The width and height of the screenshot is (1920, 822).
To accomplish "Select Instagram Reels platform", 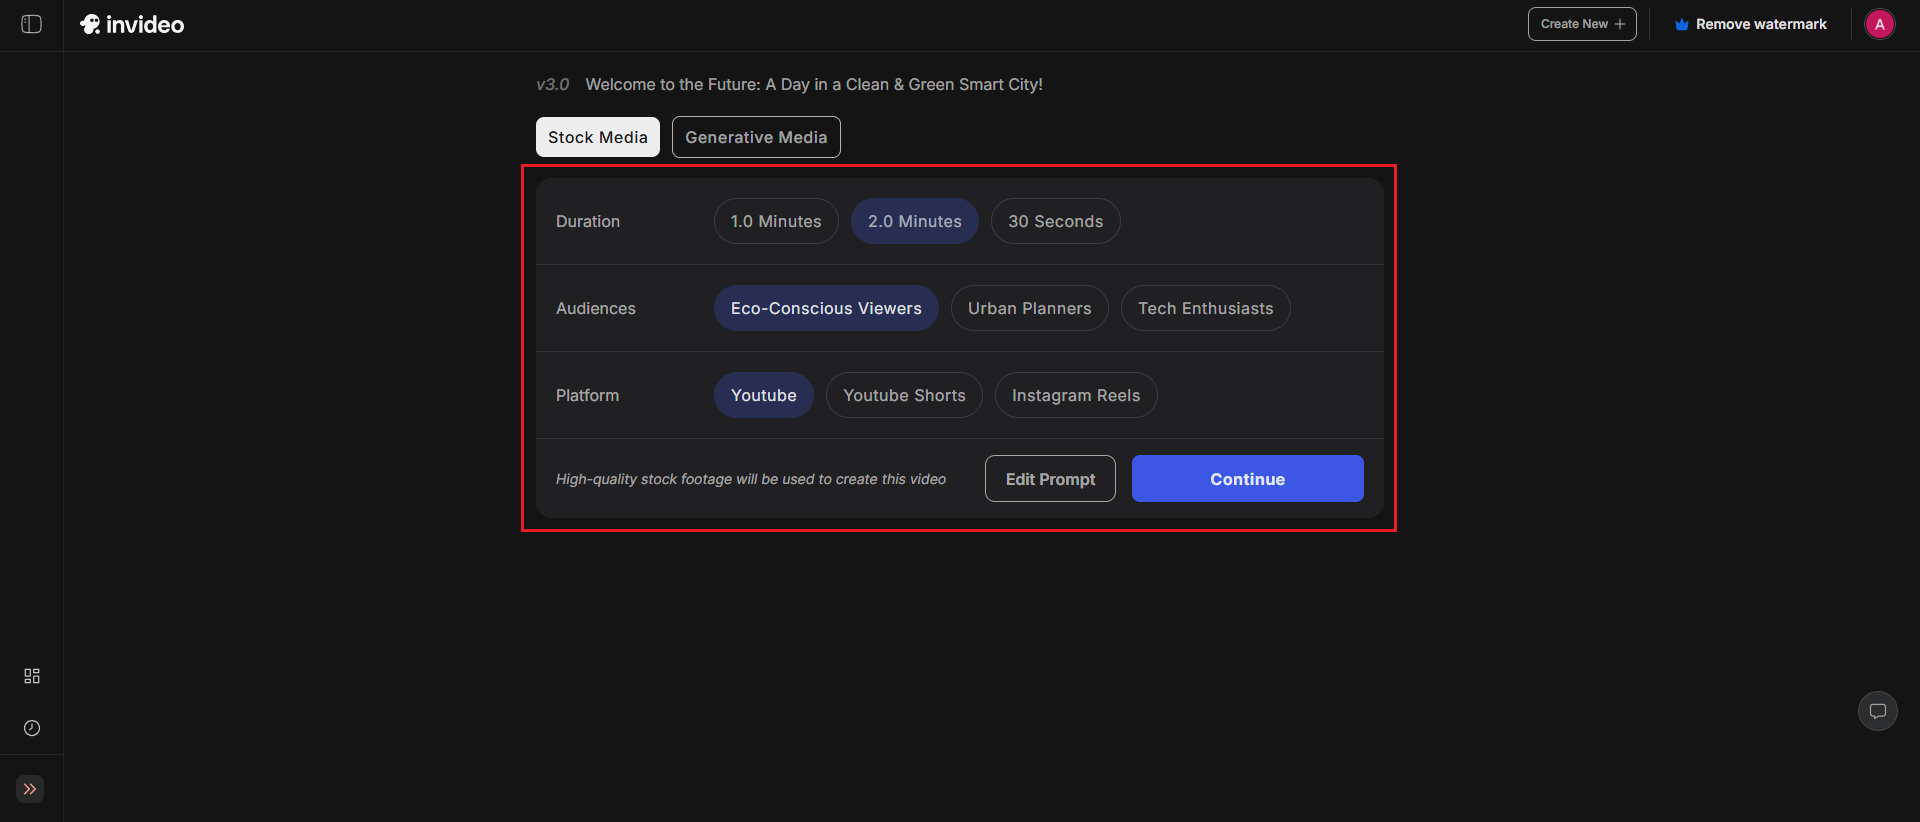I will pyautogui.click(x=1075, y=395).
